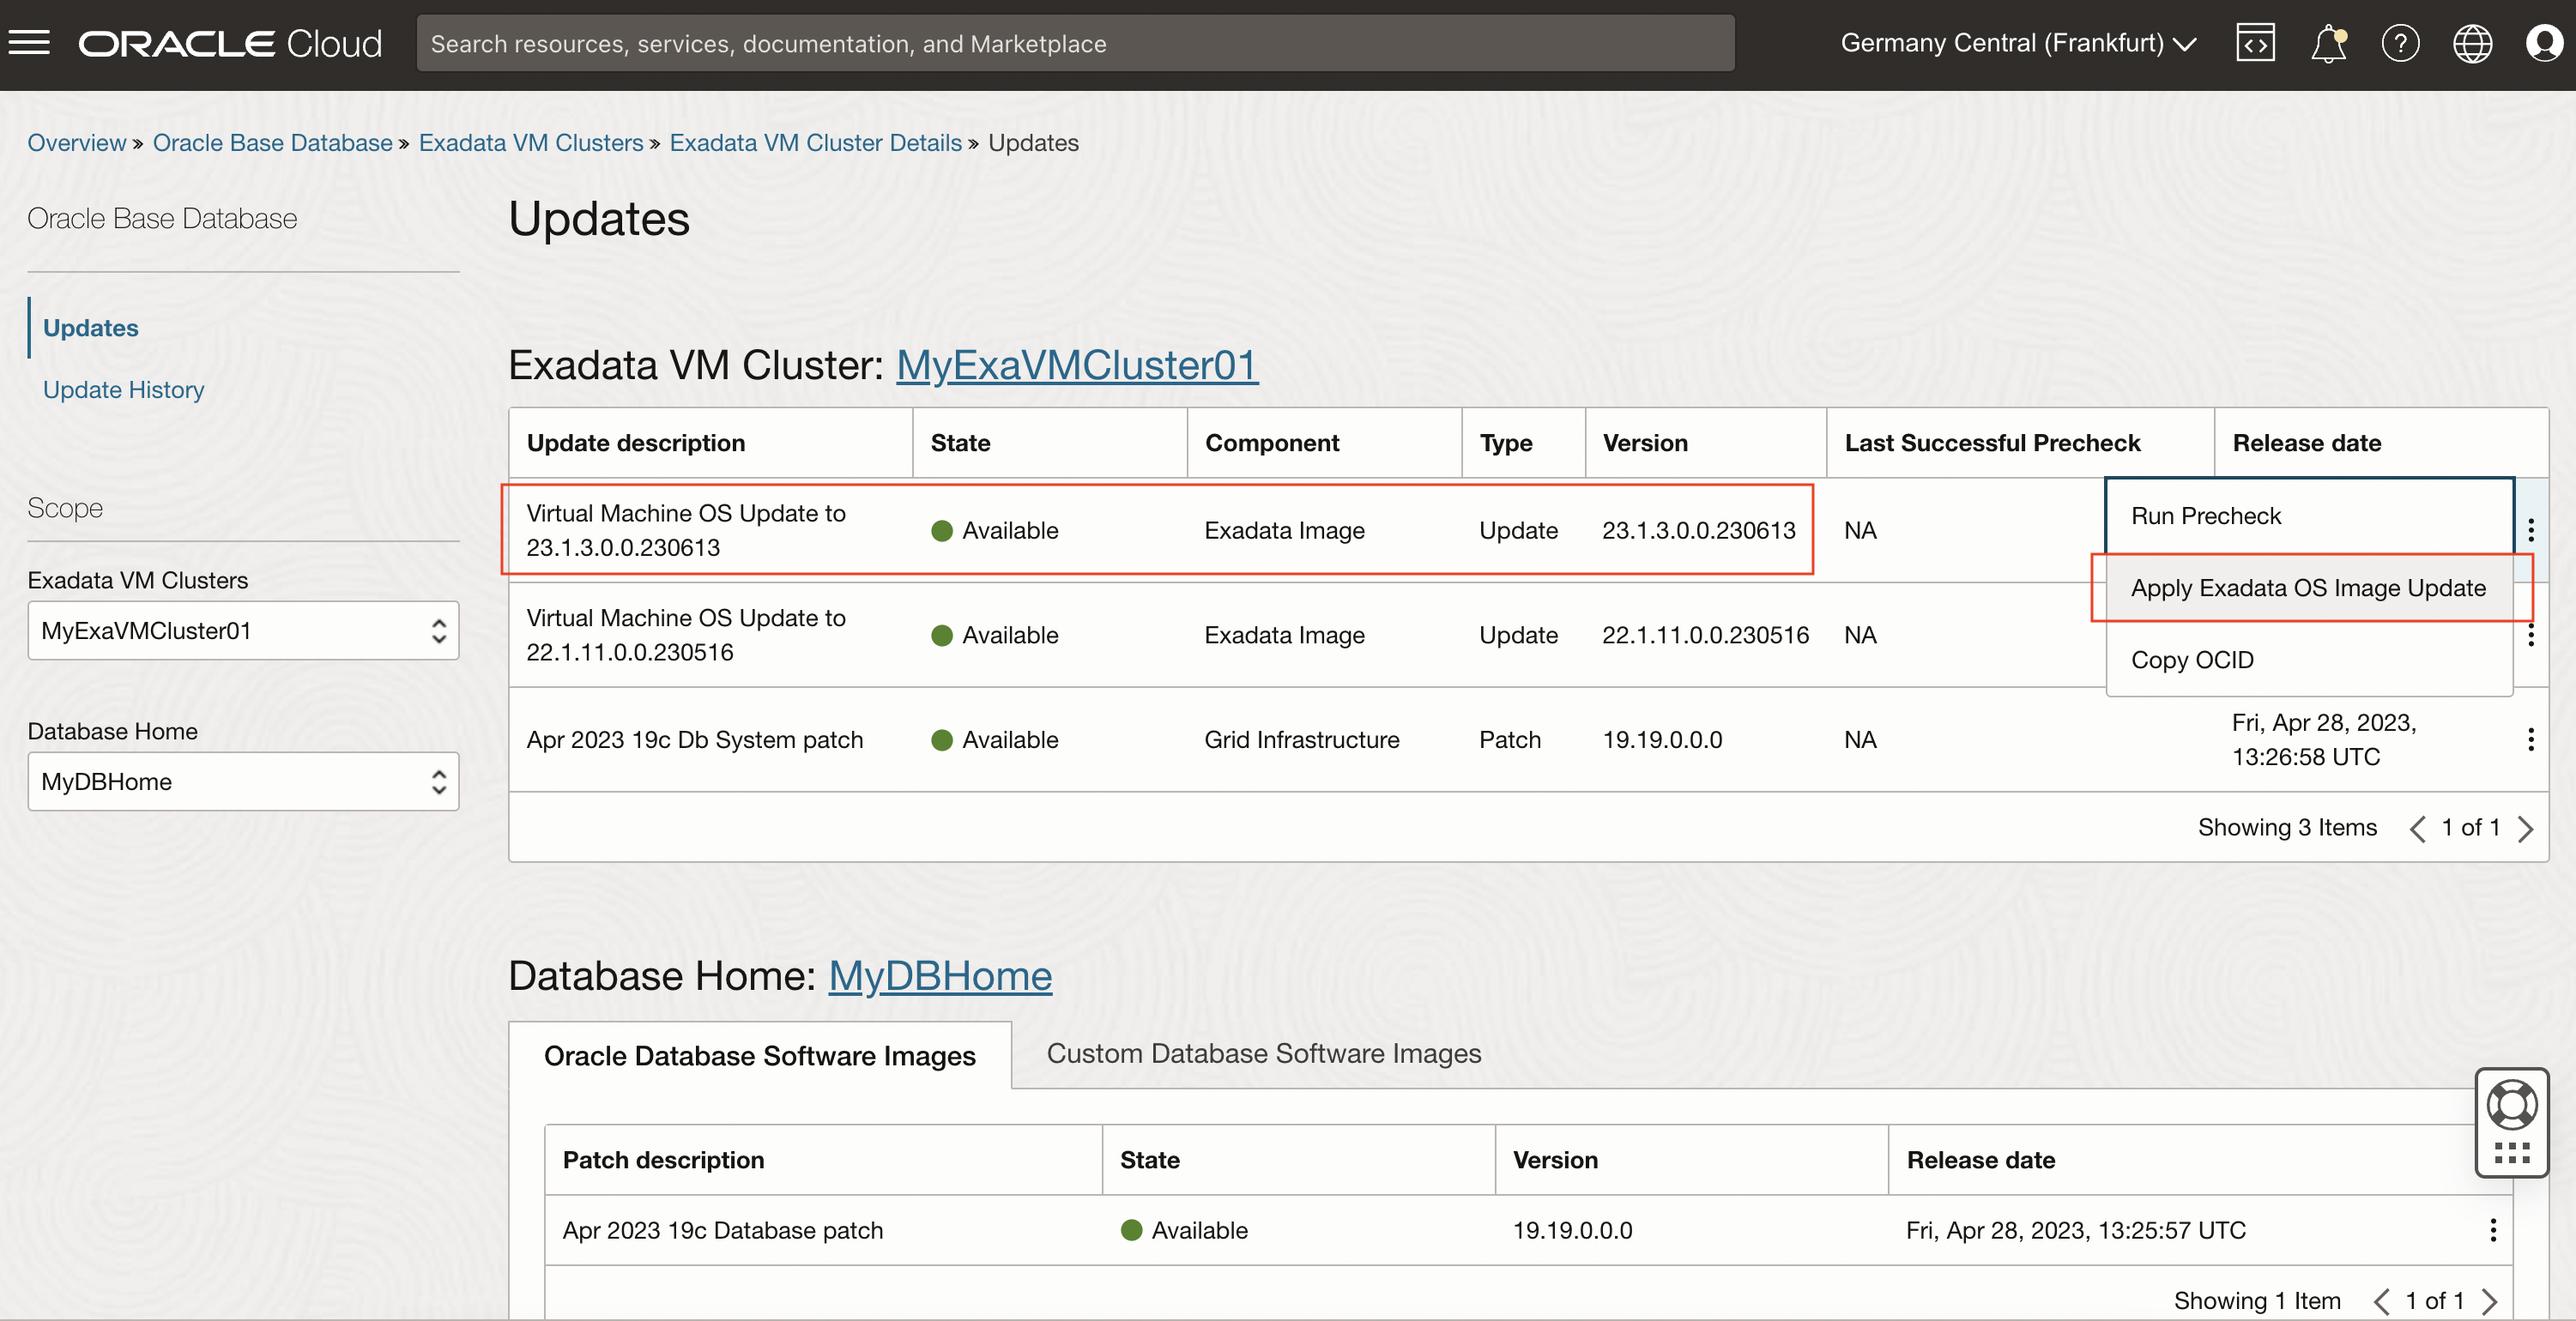2576x1321 pixels.
Task: Open the Cloud Shell developer tools icon
Action: click(2255, 43)
